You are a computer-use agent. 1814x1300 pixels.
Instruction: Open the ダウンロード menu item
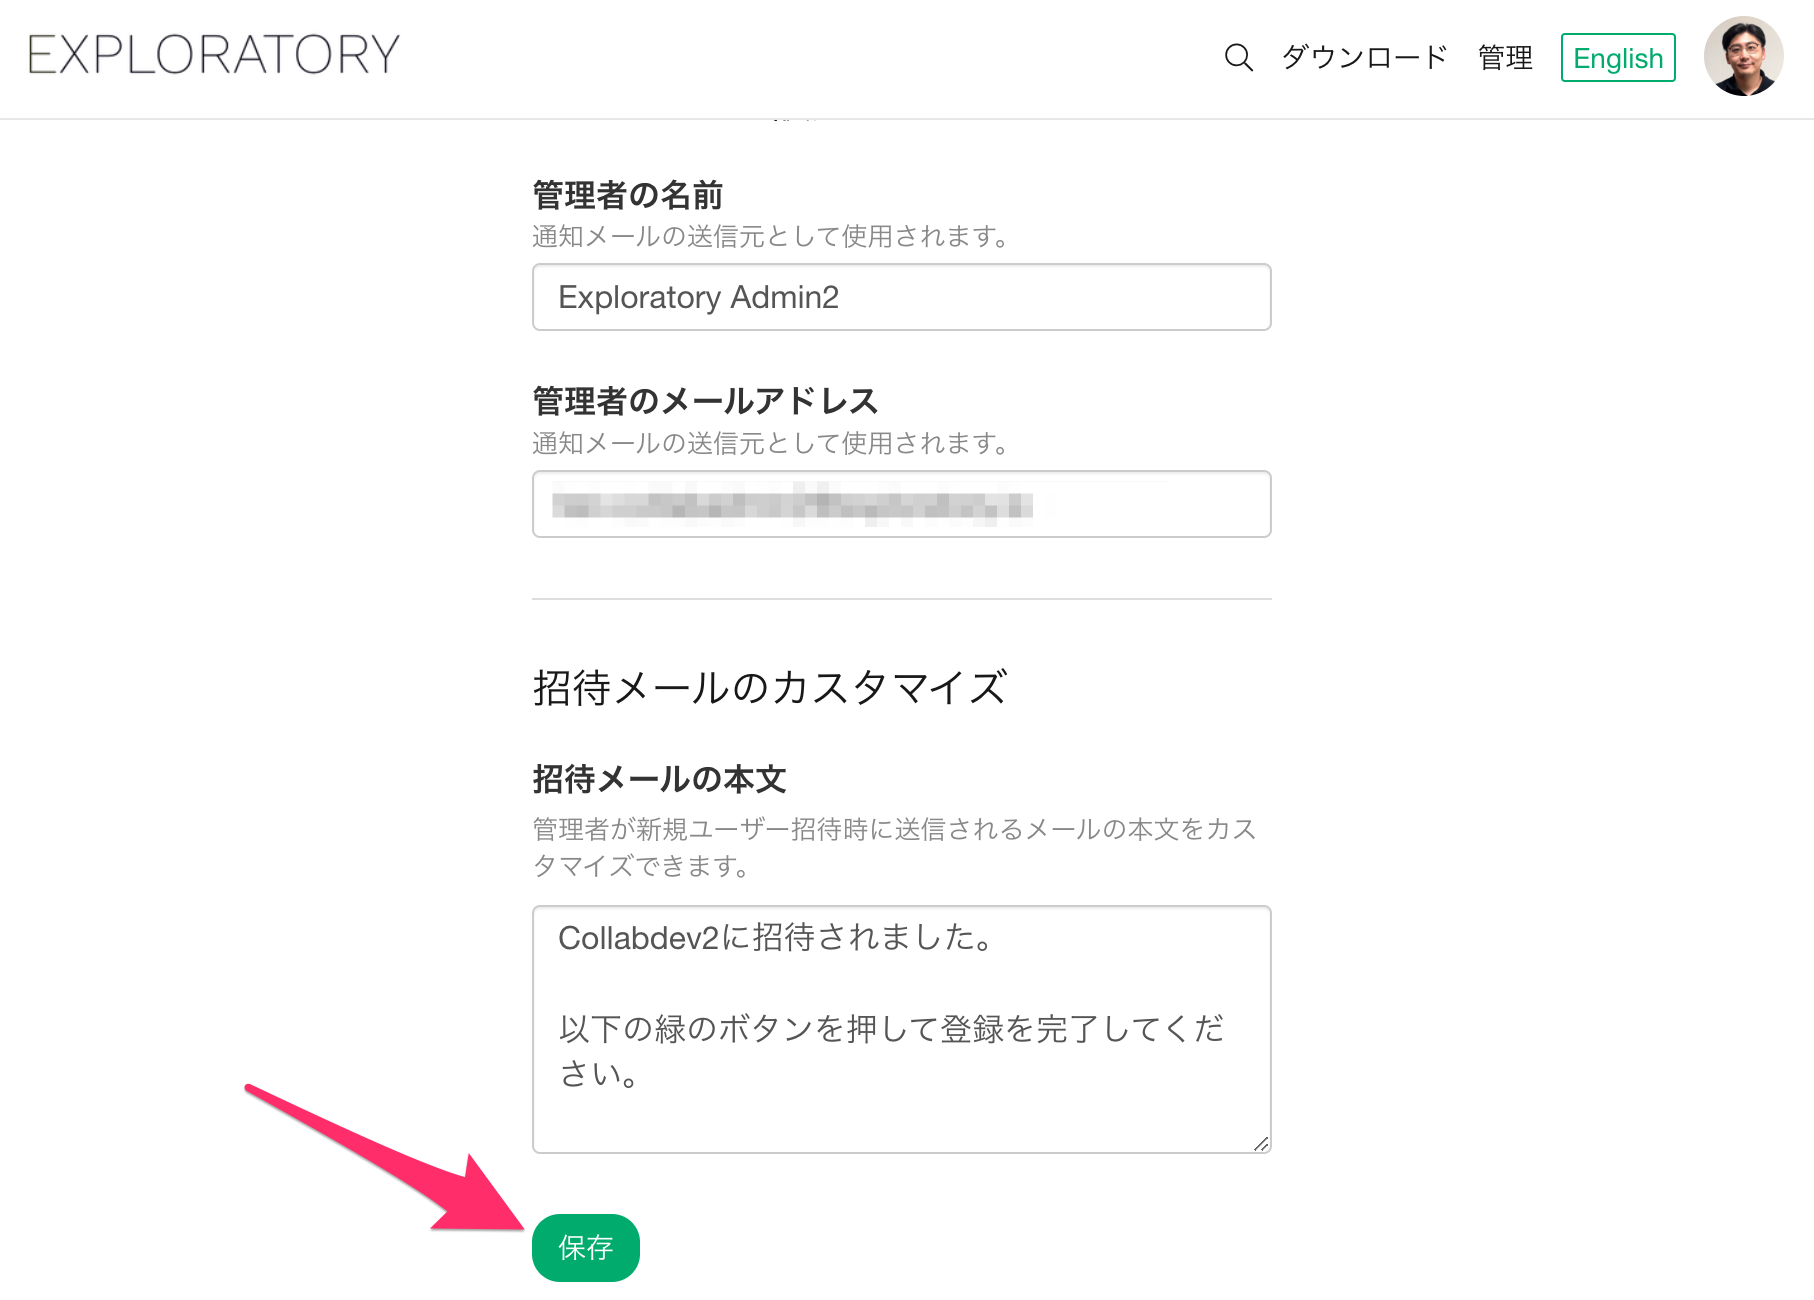pos(1364,57)
